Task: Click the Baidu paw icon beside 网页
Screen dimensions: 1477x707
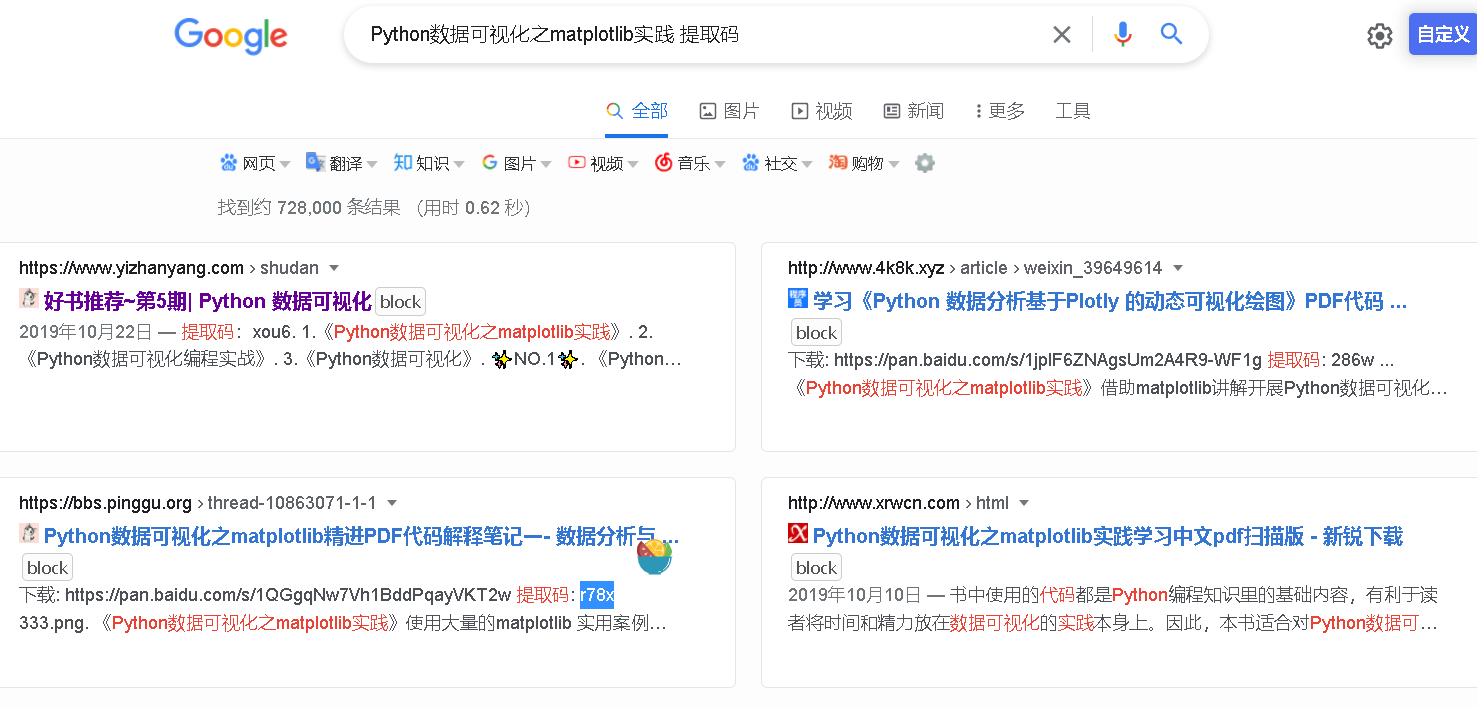Action: 229,162
